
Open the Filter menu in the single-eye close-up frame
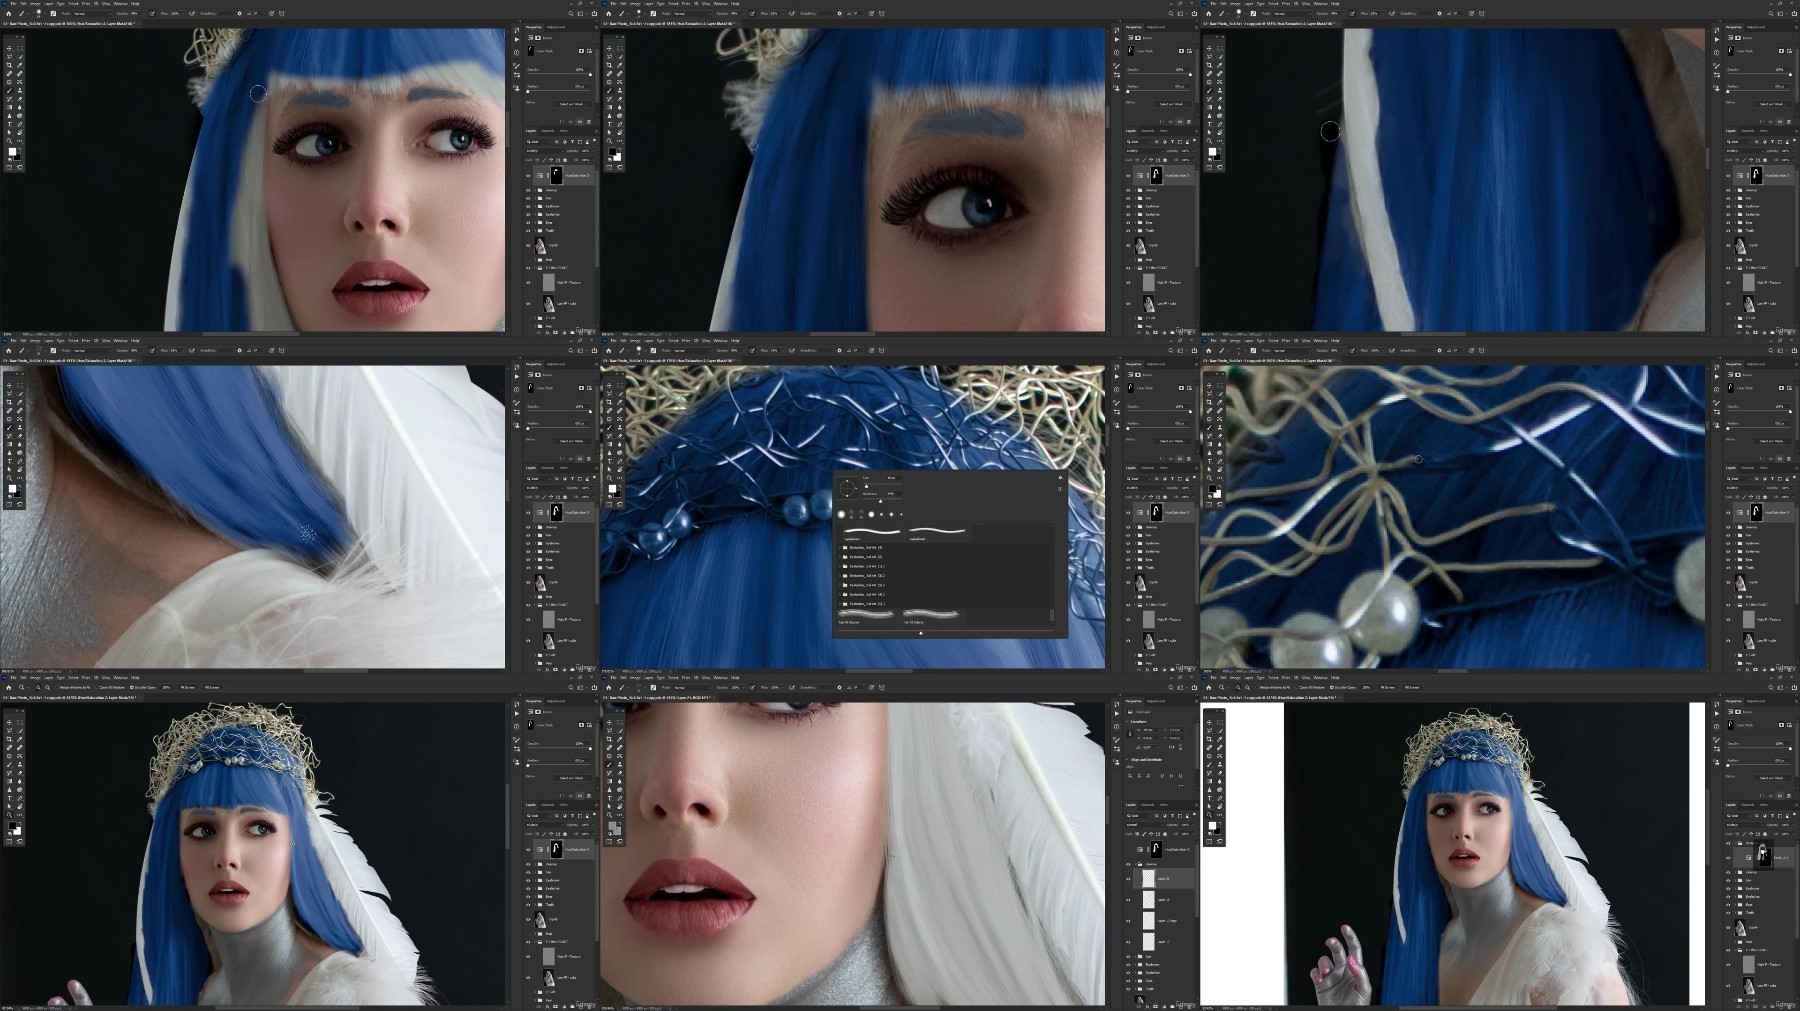(686, 4)
